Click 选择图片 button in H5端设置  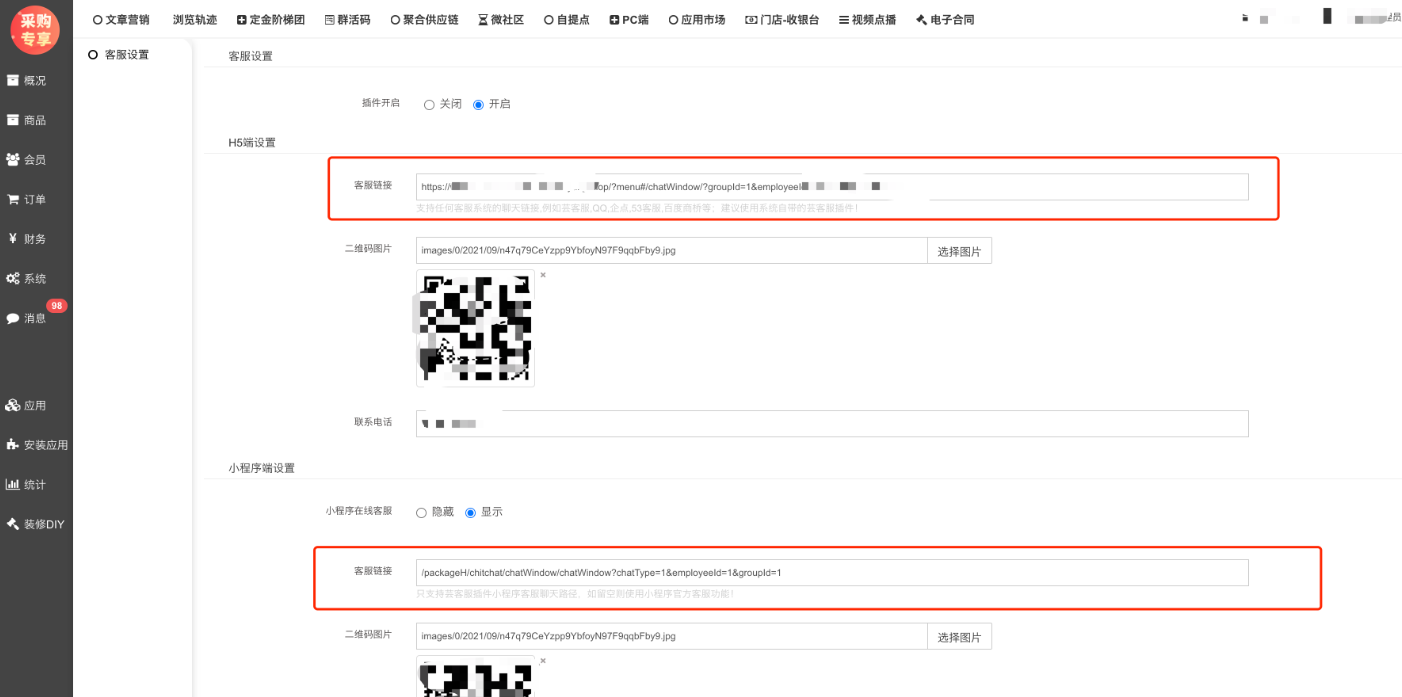point(959,251)
